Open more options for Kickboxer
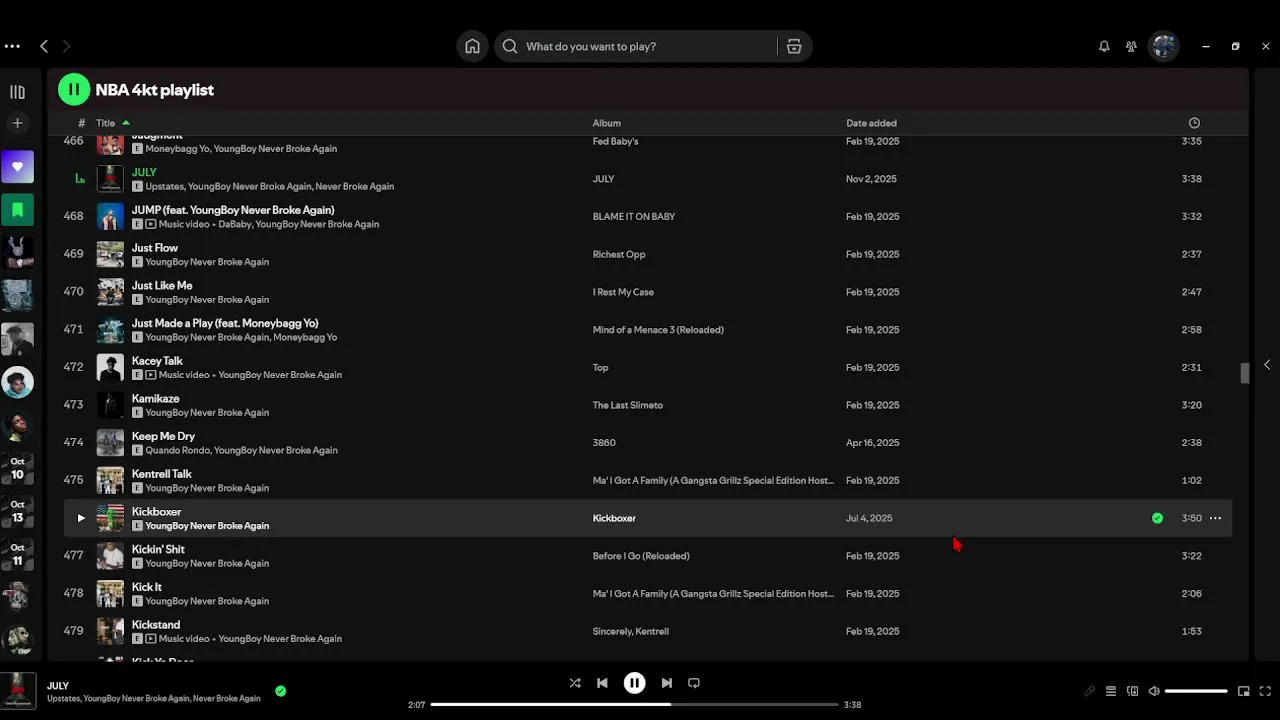This screenshot has width=1280, height=720. click(1215, 518)
